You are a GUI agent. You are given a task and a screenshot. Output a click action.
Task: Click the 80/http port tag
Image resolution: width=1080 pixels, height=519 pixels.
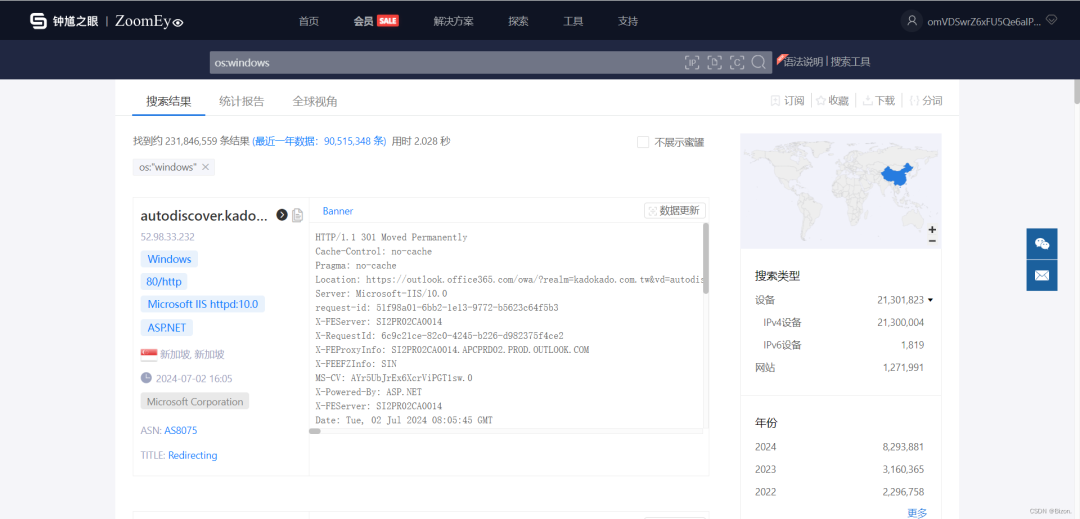pos(164,282)
